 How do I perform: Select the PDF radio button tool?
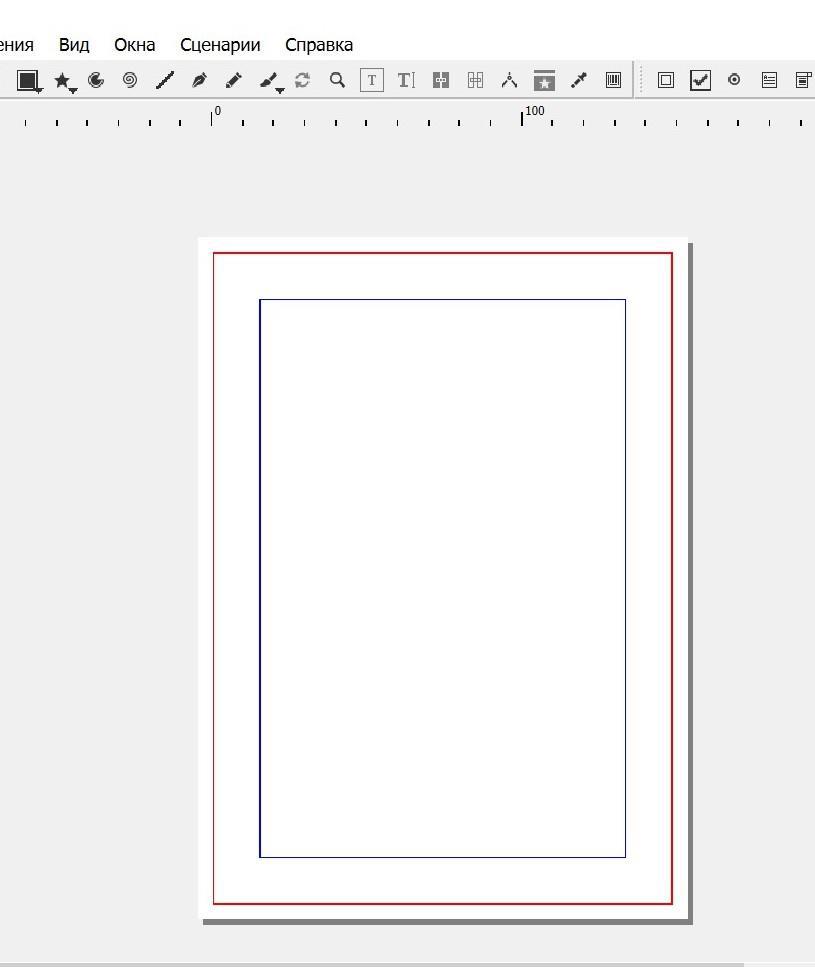pyautogui.click(x=734, y=80)
